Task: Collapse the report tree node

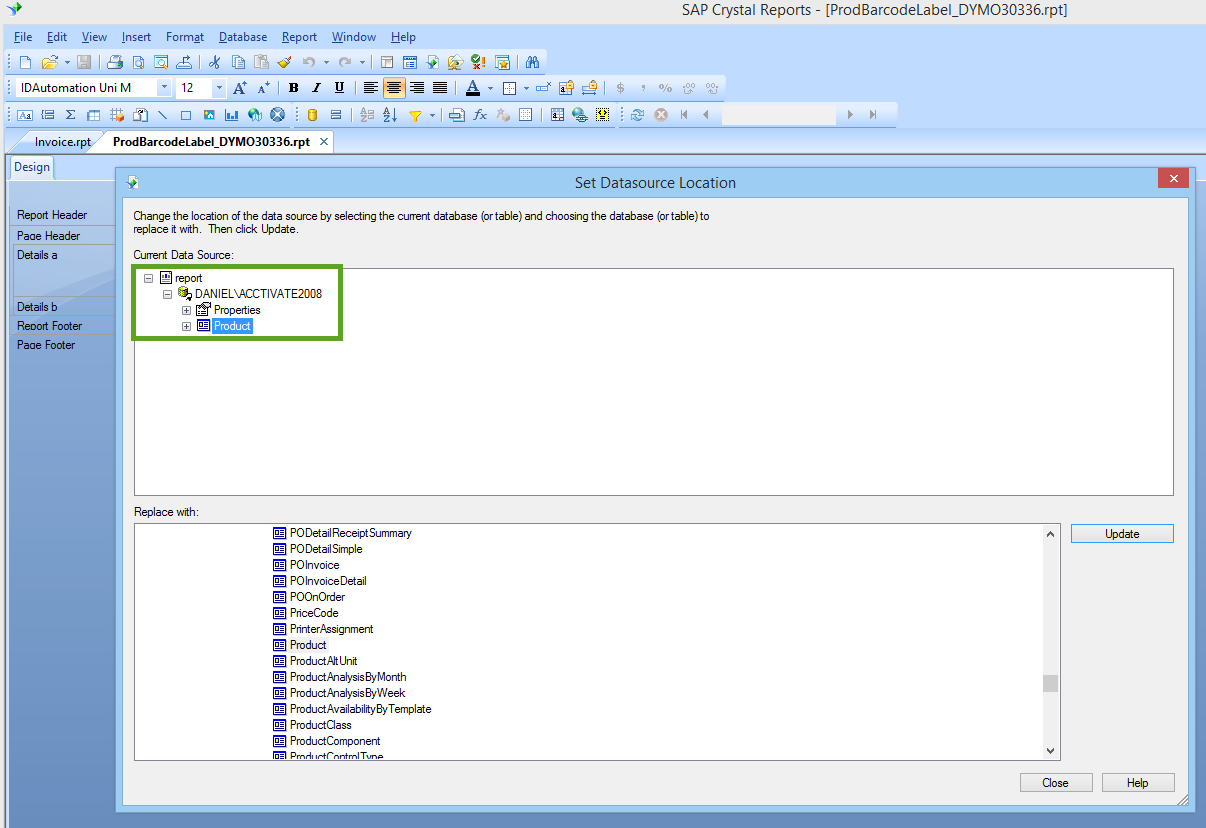Action: pos(149,278)
